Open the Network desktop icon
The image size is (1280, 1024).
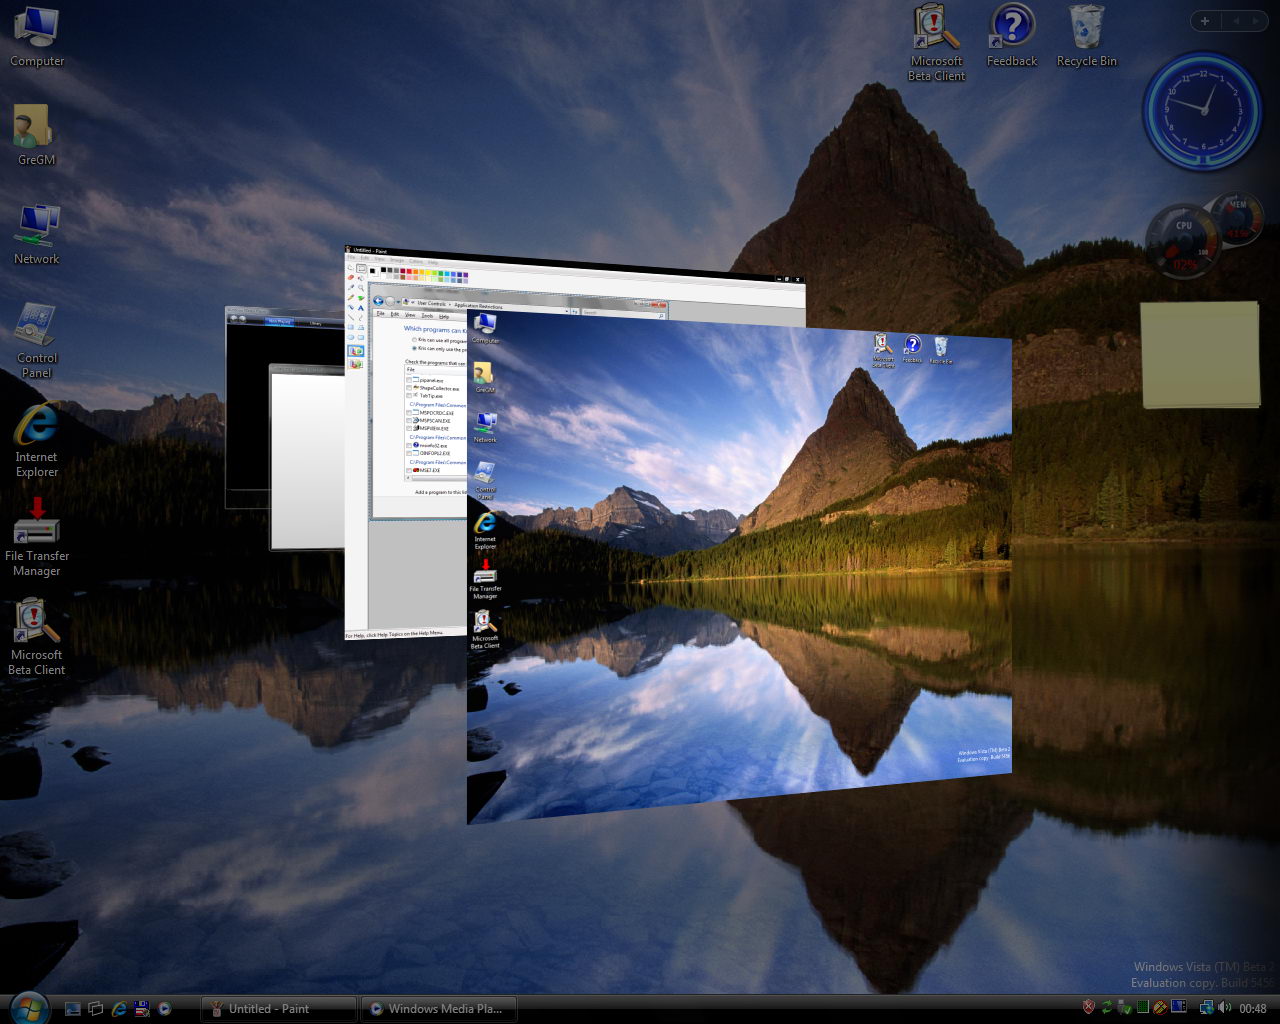(x=37, y=234)
